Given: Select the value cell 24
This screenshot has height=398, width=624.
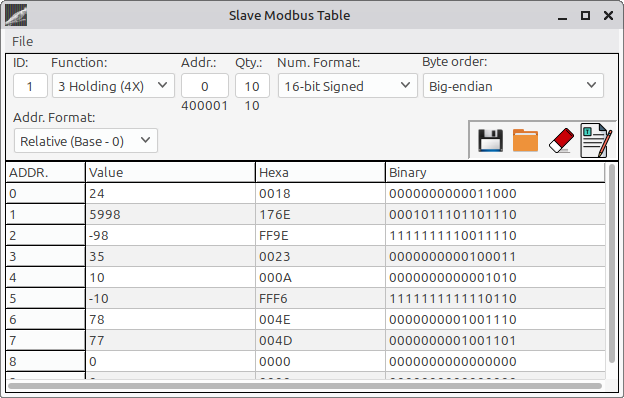Looking at the screenshot, I should (170, 193).
